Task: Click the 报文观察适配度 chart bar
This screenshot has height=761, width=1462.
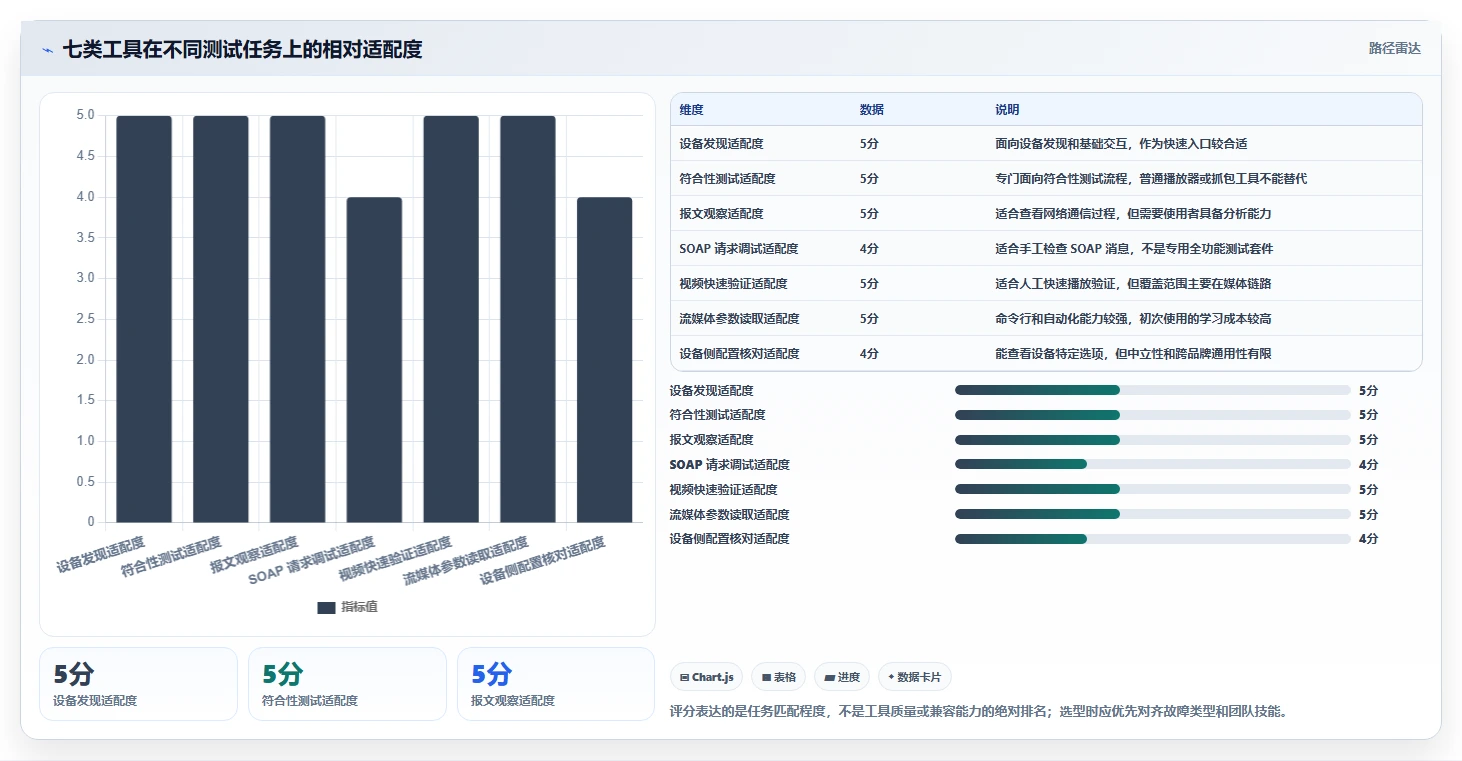Action: tap(297, 319)
